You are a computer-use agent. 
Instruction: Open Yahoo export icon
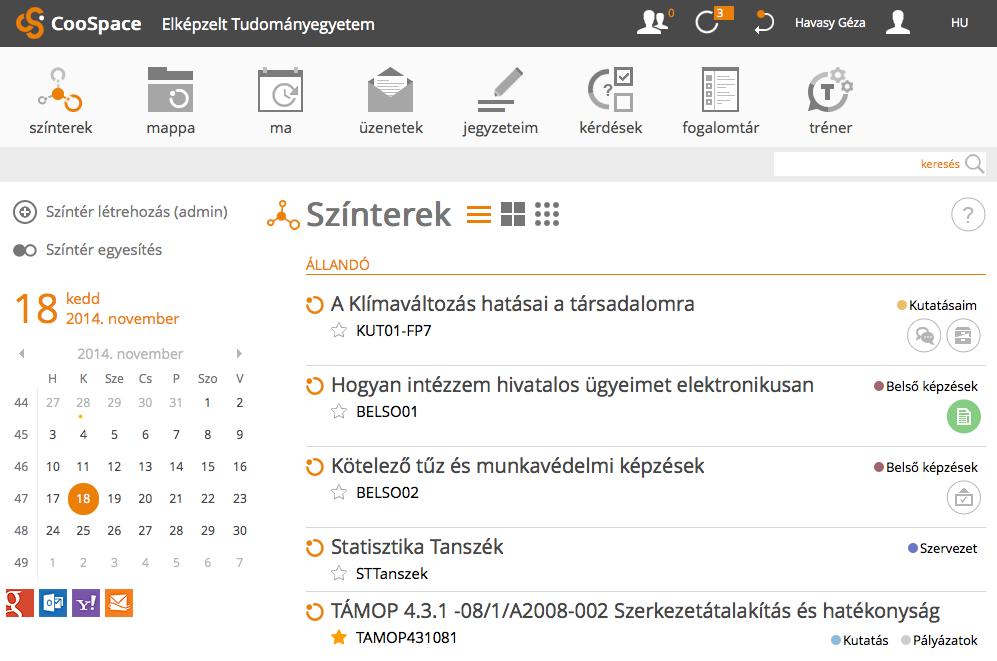pyautogui.click(x=86, y=603)
